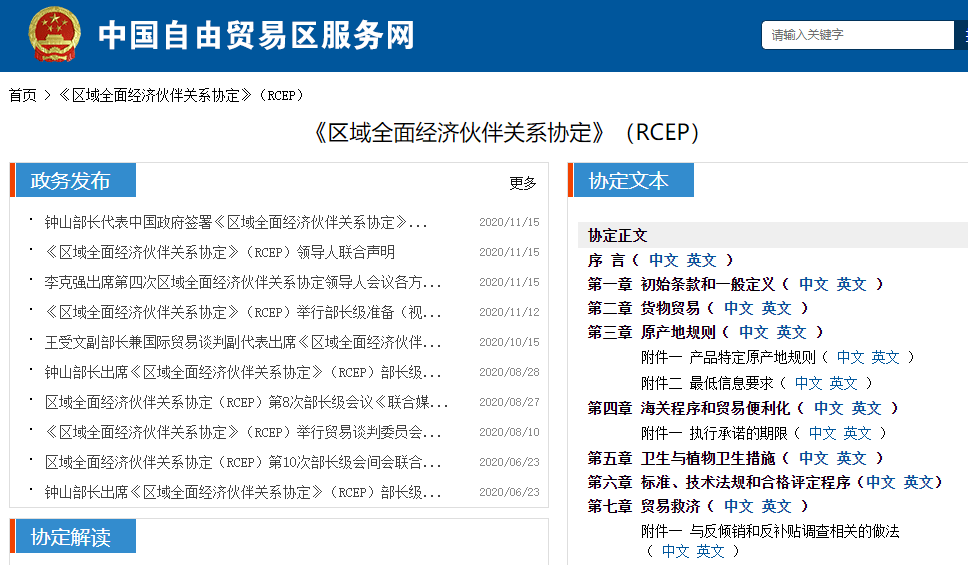Select the 协定文本 section tab
Viewport: 968px width, 565px height.
pos(633,180)
